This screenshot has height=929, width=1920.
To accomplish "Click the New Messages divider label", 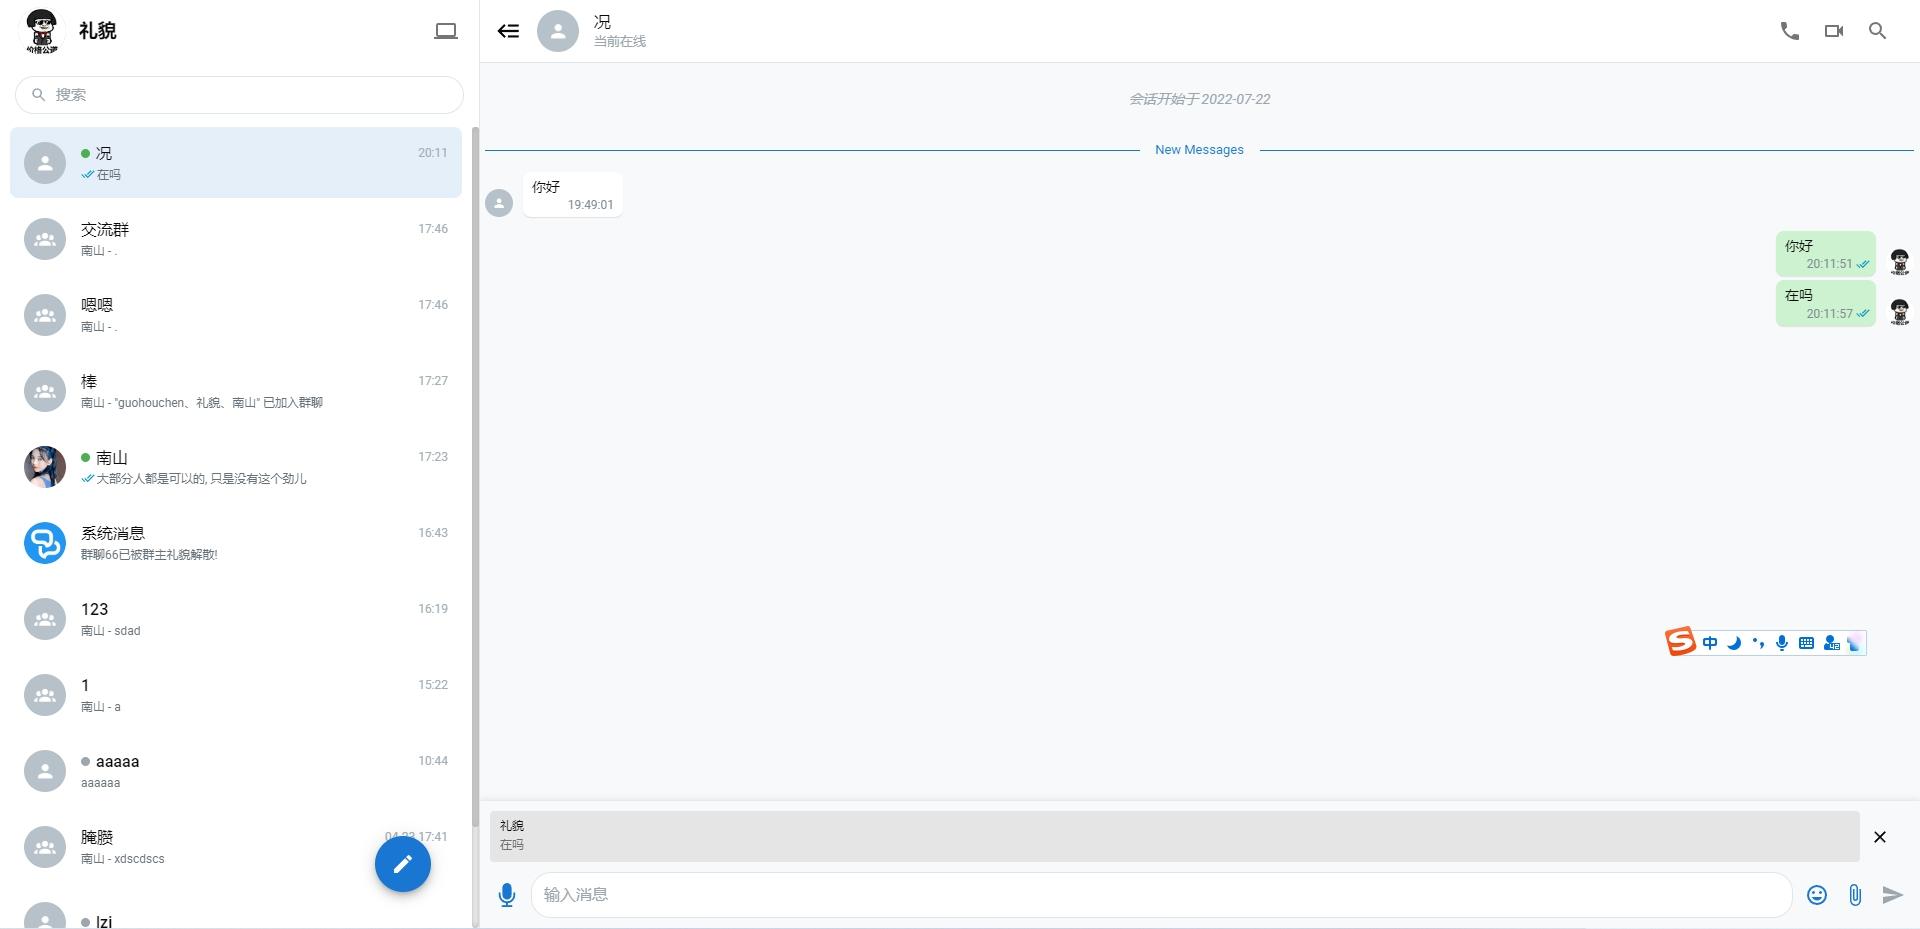I will click(1199, 150).
